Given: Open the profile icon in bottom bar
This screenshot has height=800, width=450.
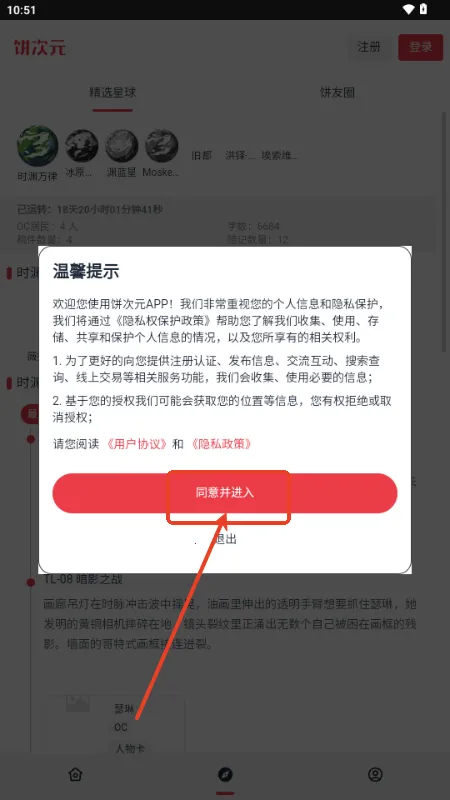Looking at the screenshot, I should click(375, 774).
